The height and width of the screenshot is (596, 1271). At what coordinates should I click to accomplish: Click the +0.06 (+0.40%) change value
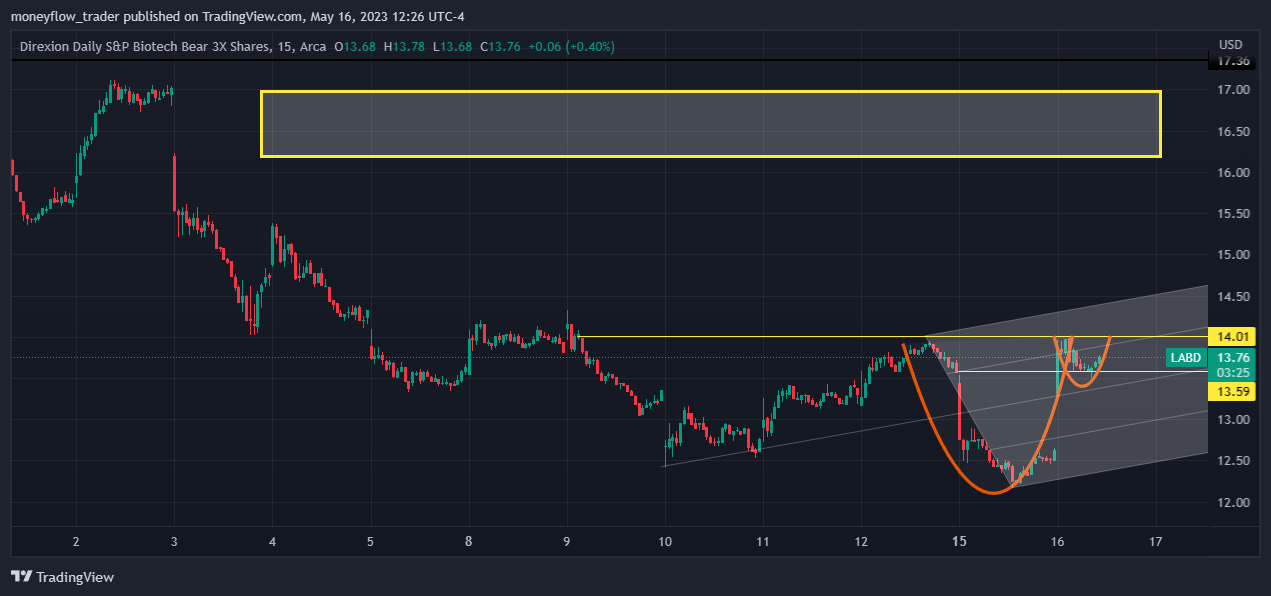pos(571,46)
